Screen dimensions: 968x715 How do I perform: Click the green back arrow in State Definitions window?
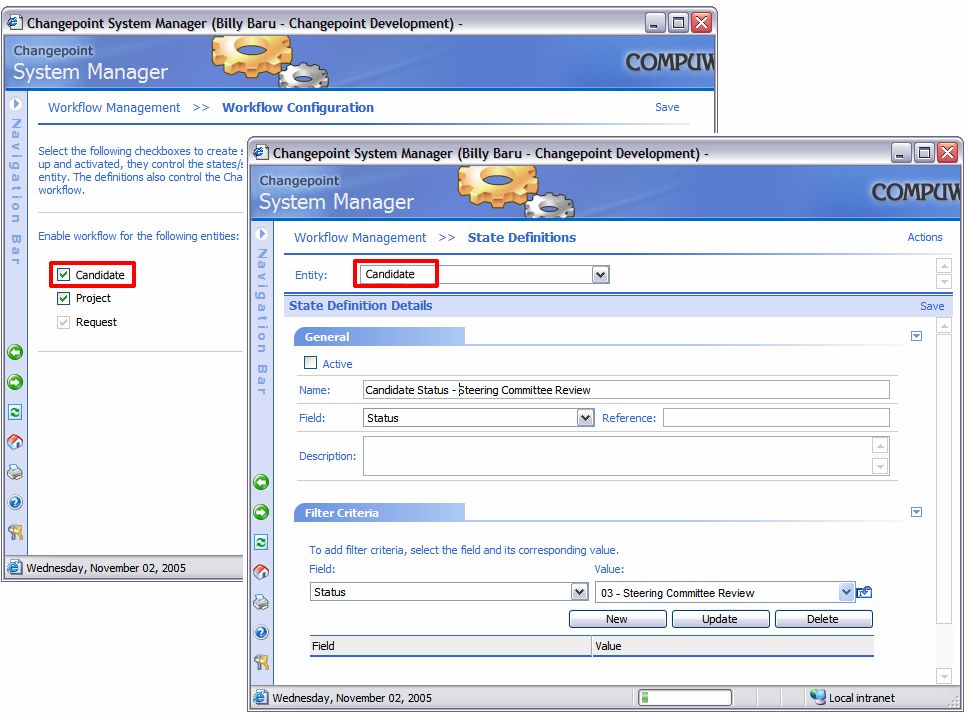(261, 482)
